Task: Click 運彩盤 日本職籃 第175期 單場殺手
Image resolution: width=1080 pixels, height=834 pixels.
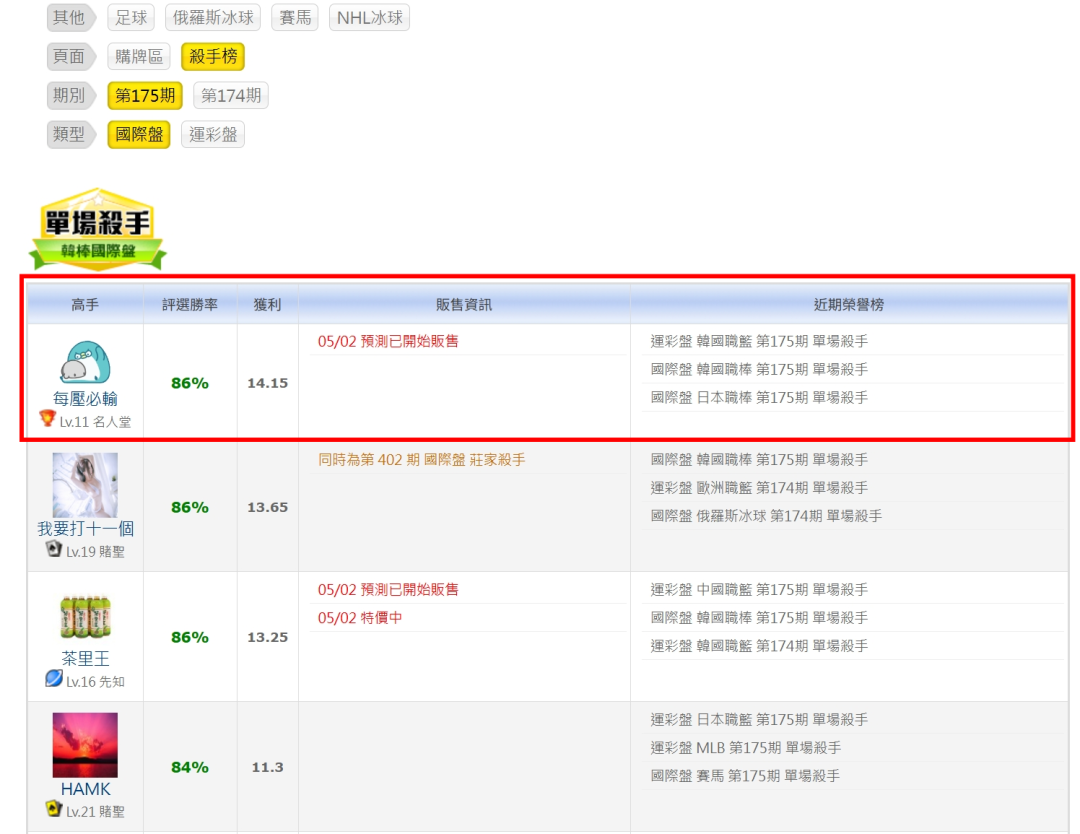Action: point(759,720)
